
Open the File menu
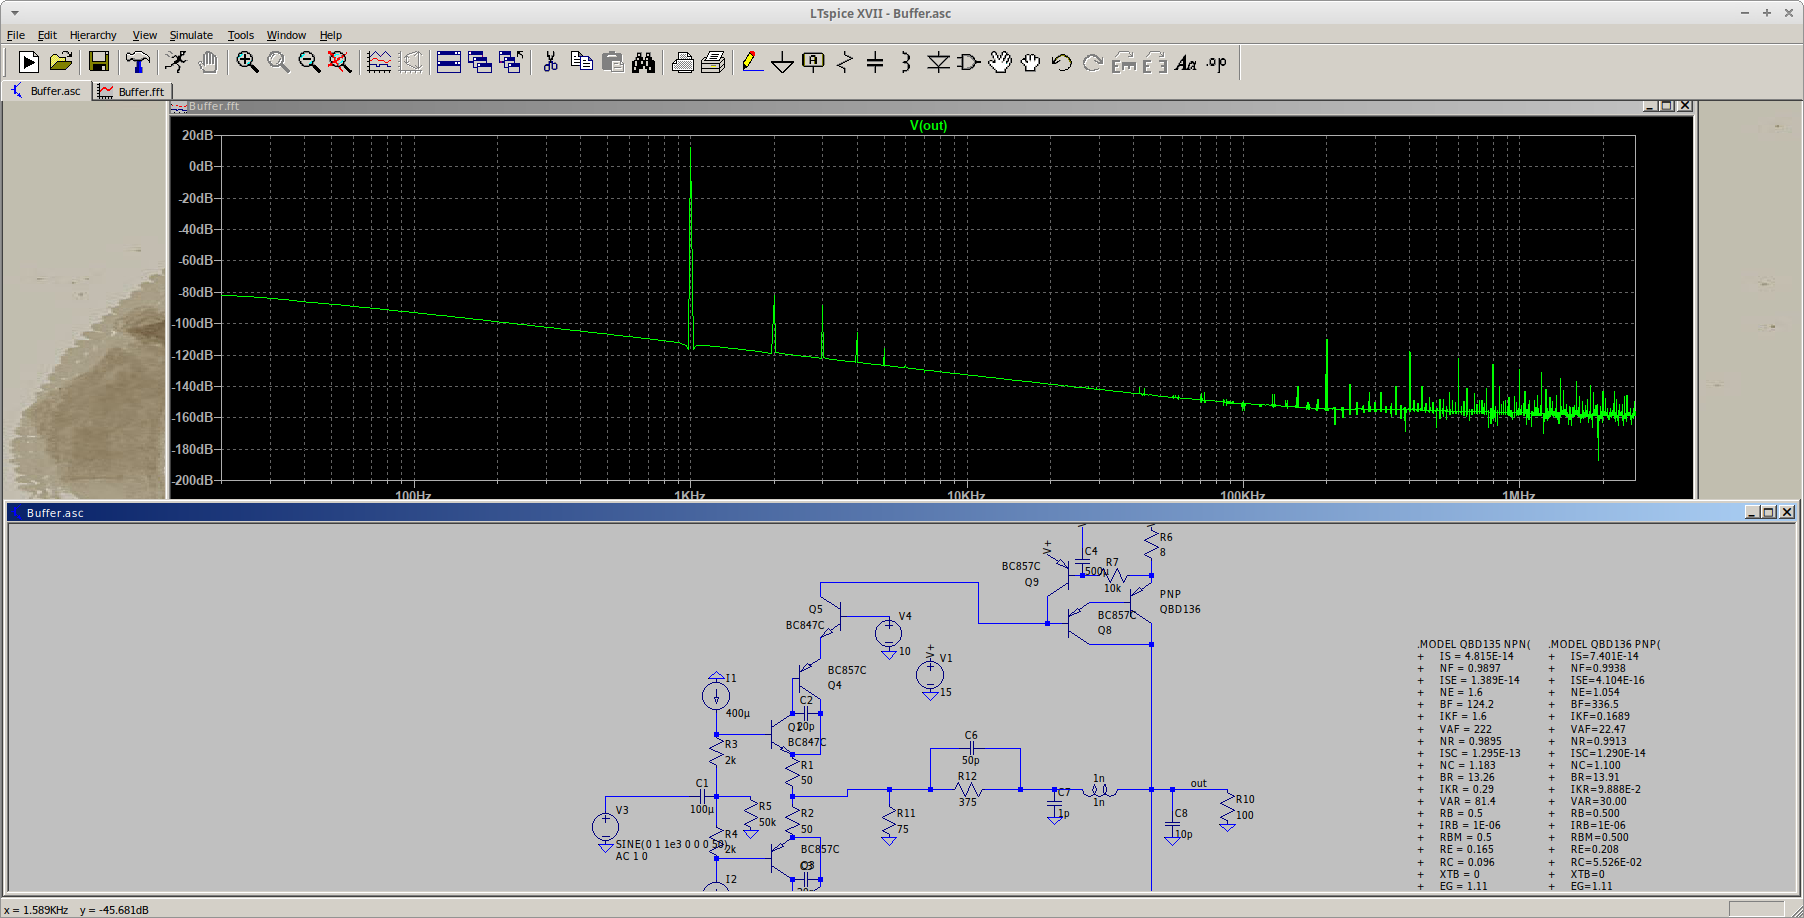[x=16, y=35]
